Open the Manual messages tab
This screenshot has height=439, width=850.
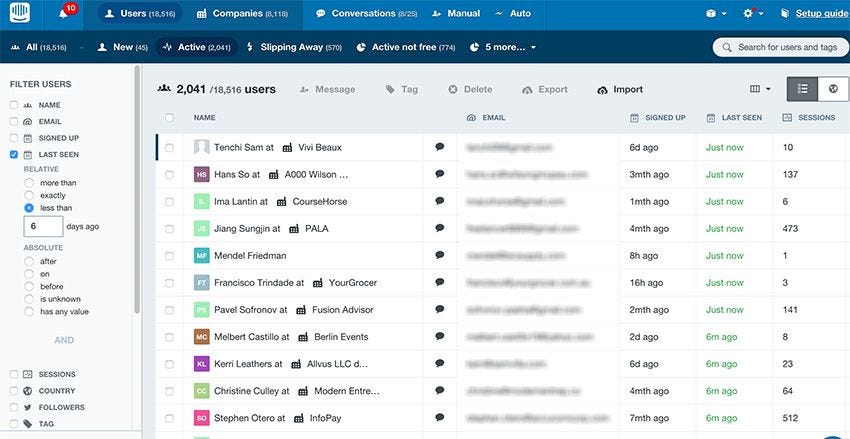click(x=455, y=14)
